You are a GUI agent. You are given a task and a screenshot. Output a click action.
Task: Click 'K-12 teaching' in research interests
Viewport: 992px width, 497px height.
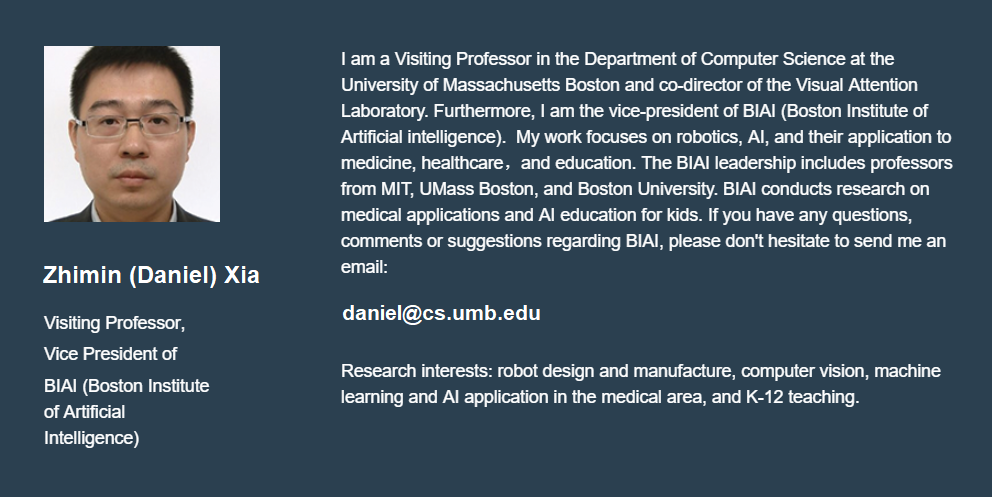point(802,397)
